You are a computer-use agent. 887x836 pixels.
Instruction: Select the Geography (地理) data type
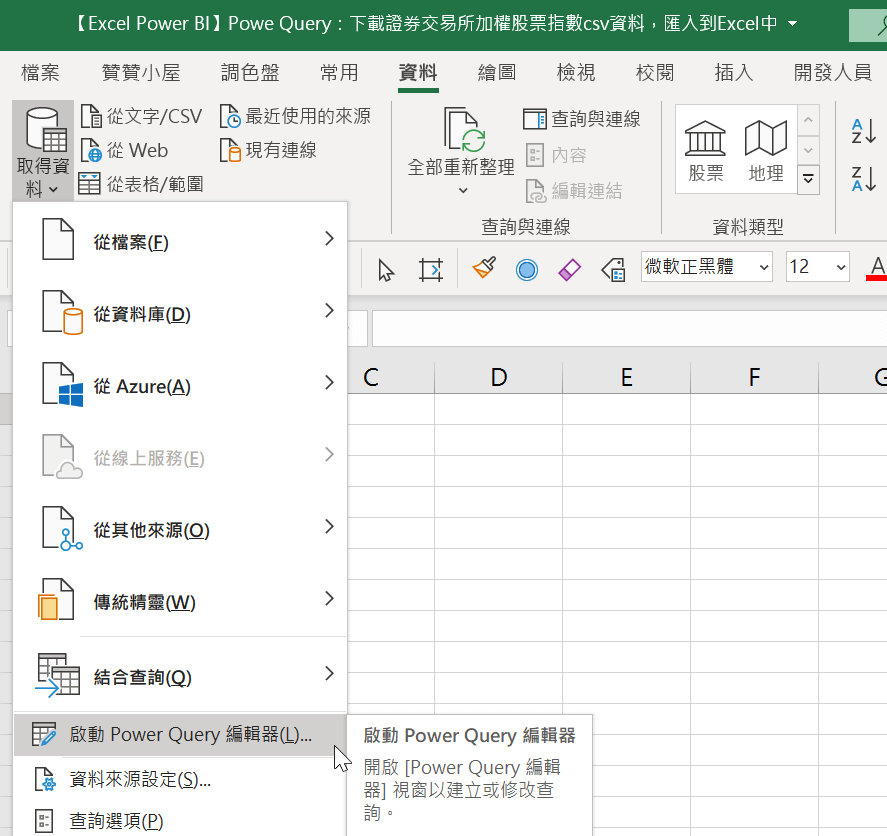pos(766,151)
